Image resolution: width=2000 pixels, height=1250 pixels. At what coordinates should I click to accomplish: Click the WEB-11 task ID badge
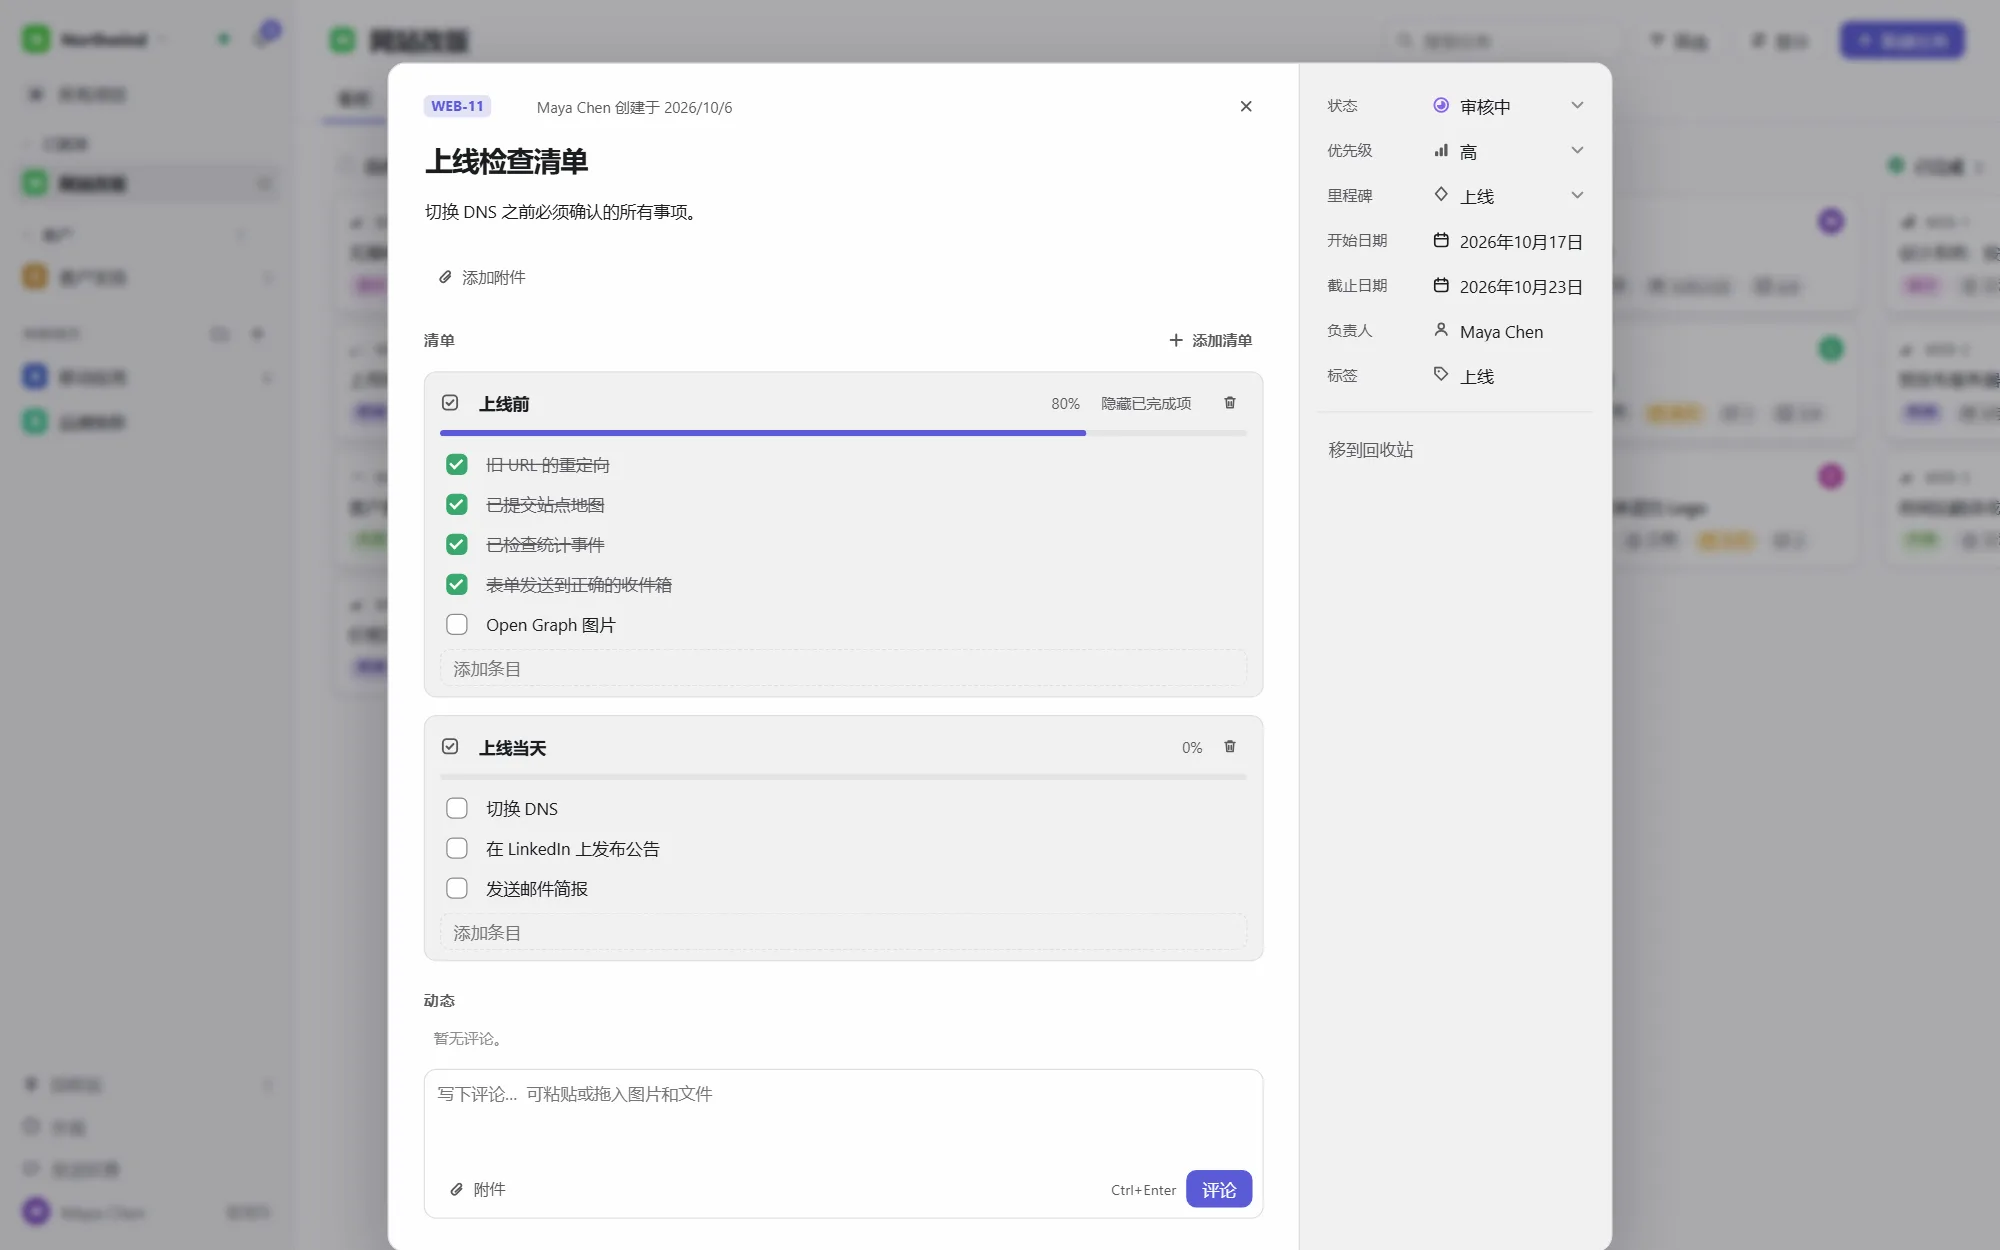pos(457,106)
